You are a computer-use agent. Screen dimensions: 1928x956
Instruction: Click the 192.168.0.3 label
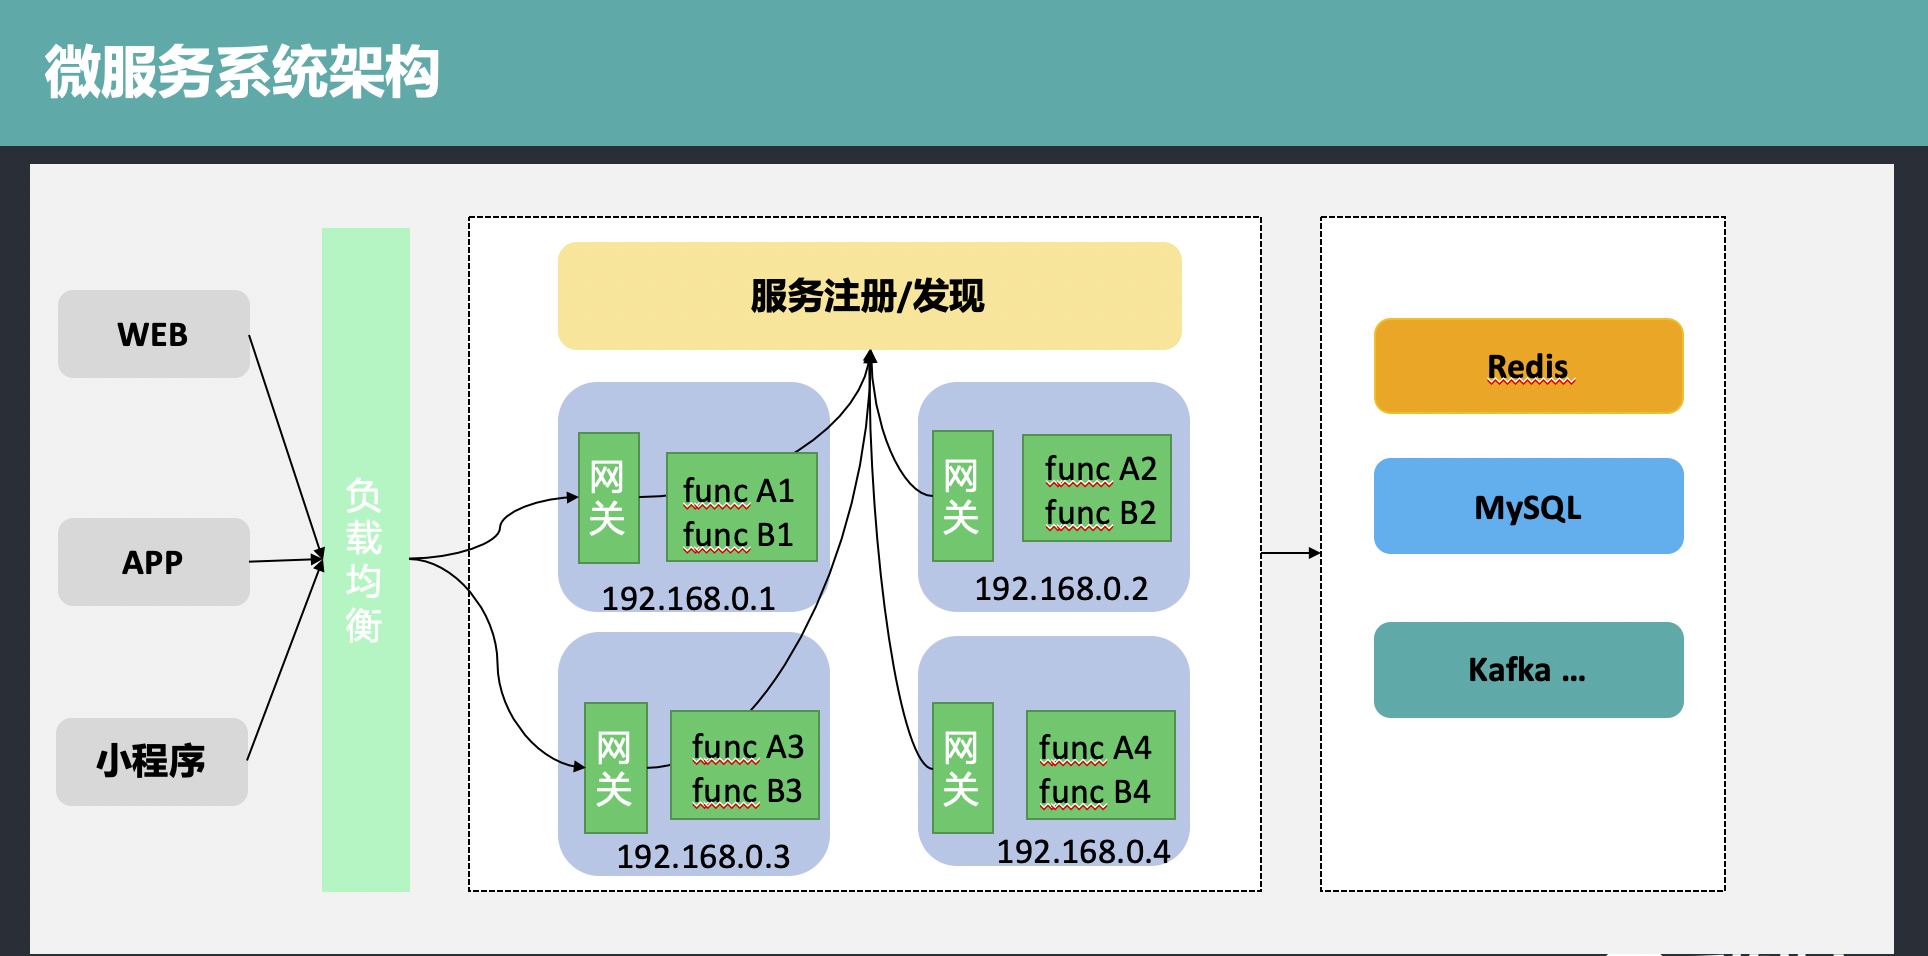tap(703, 856)
